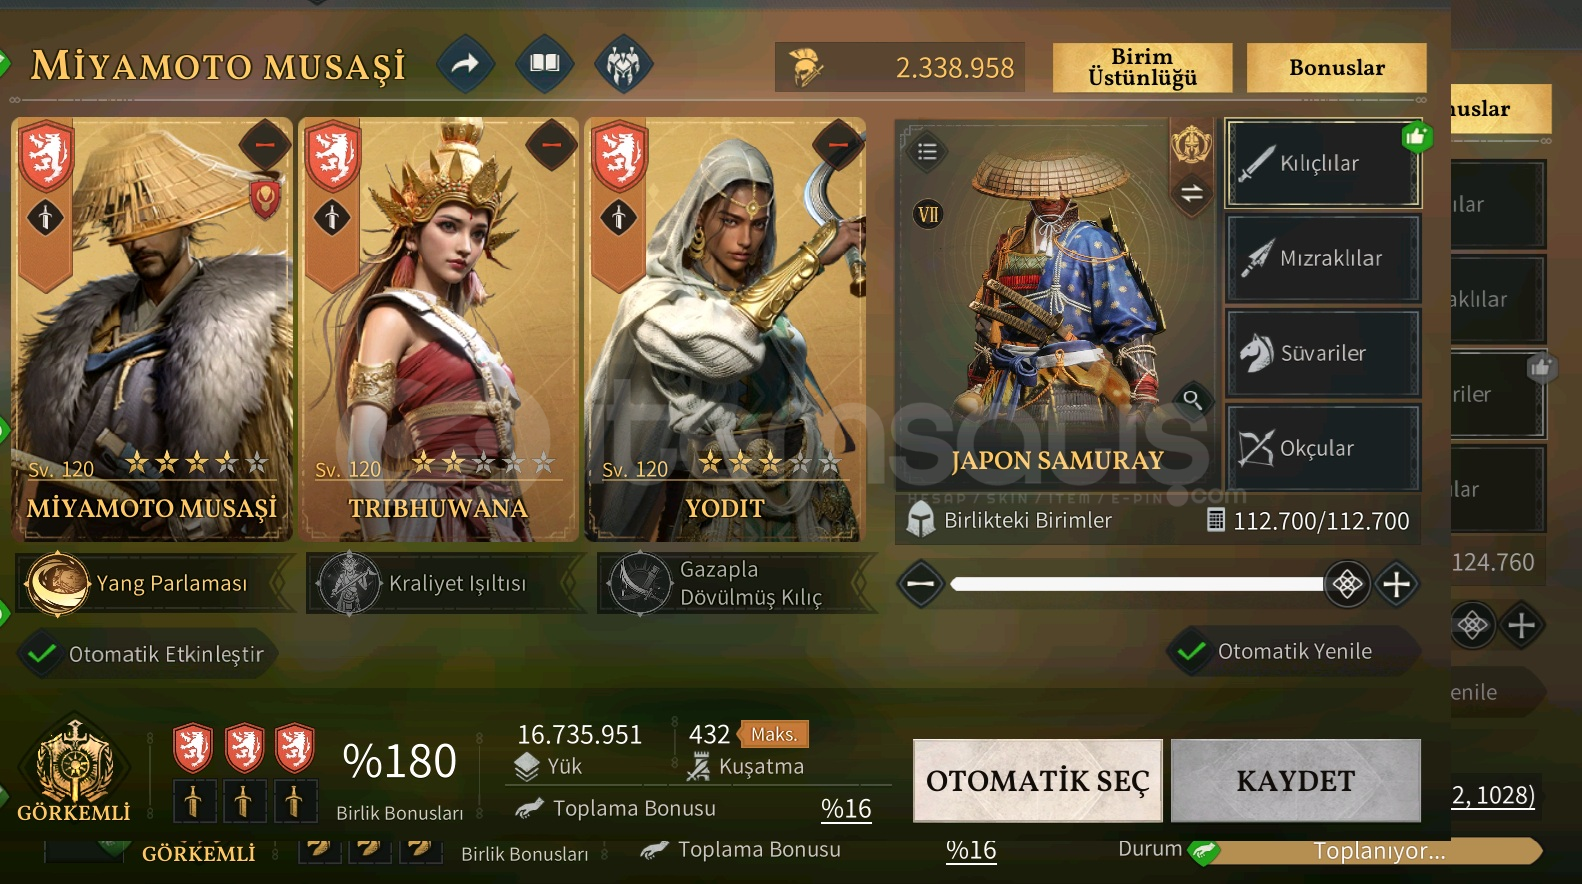
Task: Click the share arrow icon beside Miyamoto Musaşi
Action: pyautogui.click(x=466, y=65)
